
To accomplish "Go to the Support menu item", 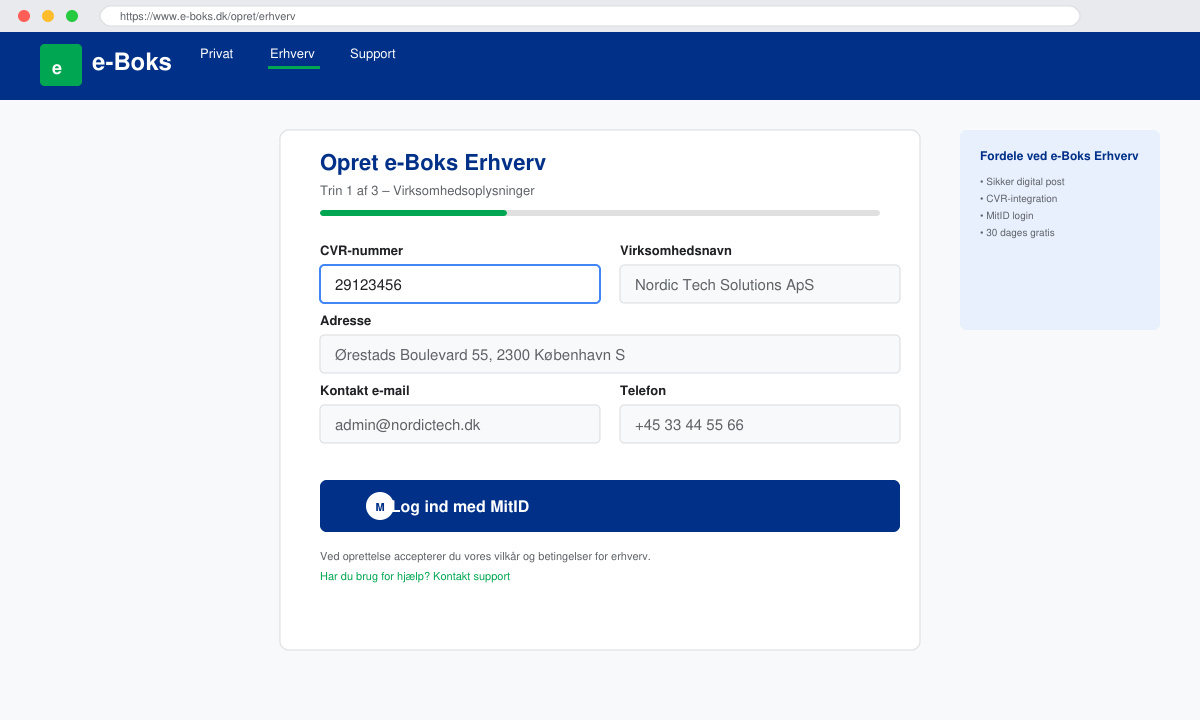I will pos(373,54).
